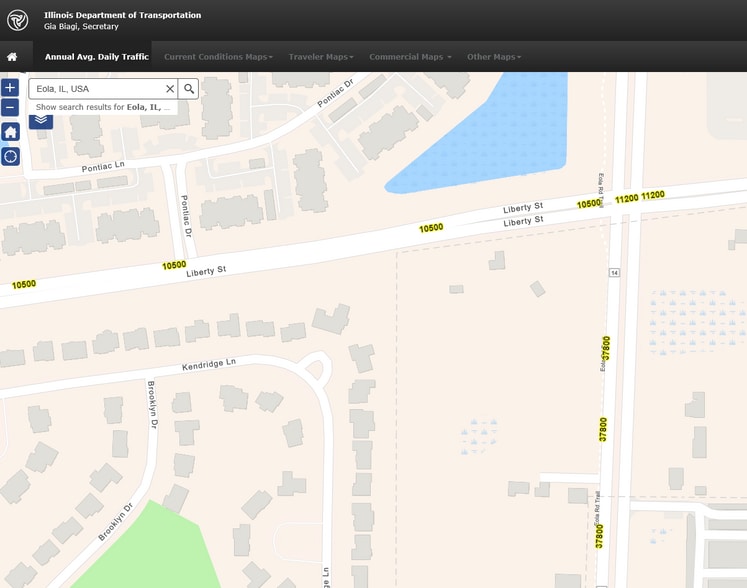Click the 10500 label near Pontiac Dr

pos(174,265)
